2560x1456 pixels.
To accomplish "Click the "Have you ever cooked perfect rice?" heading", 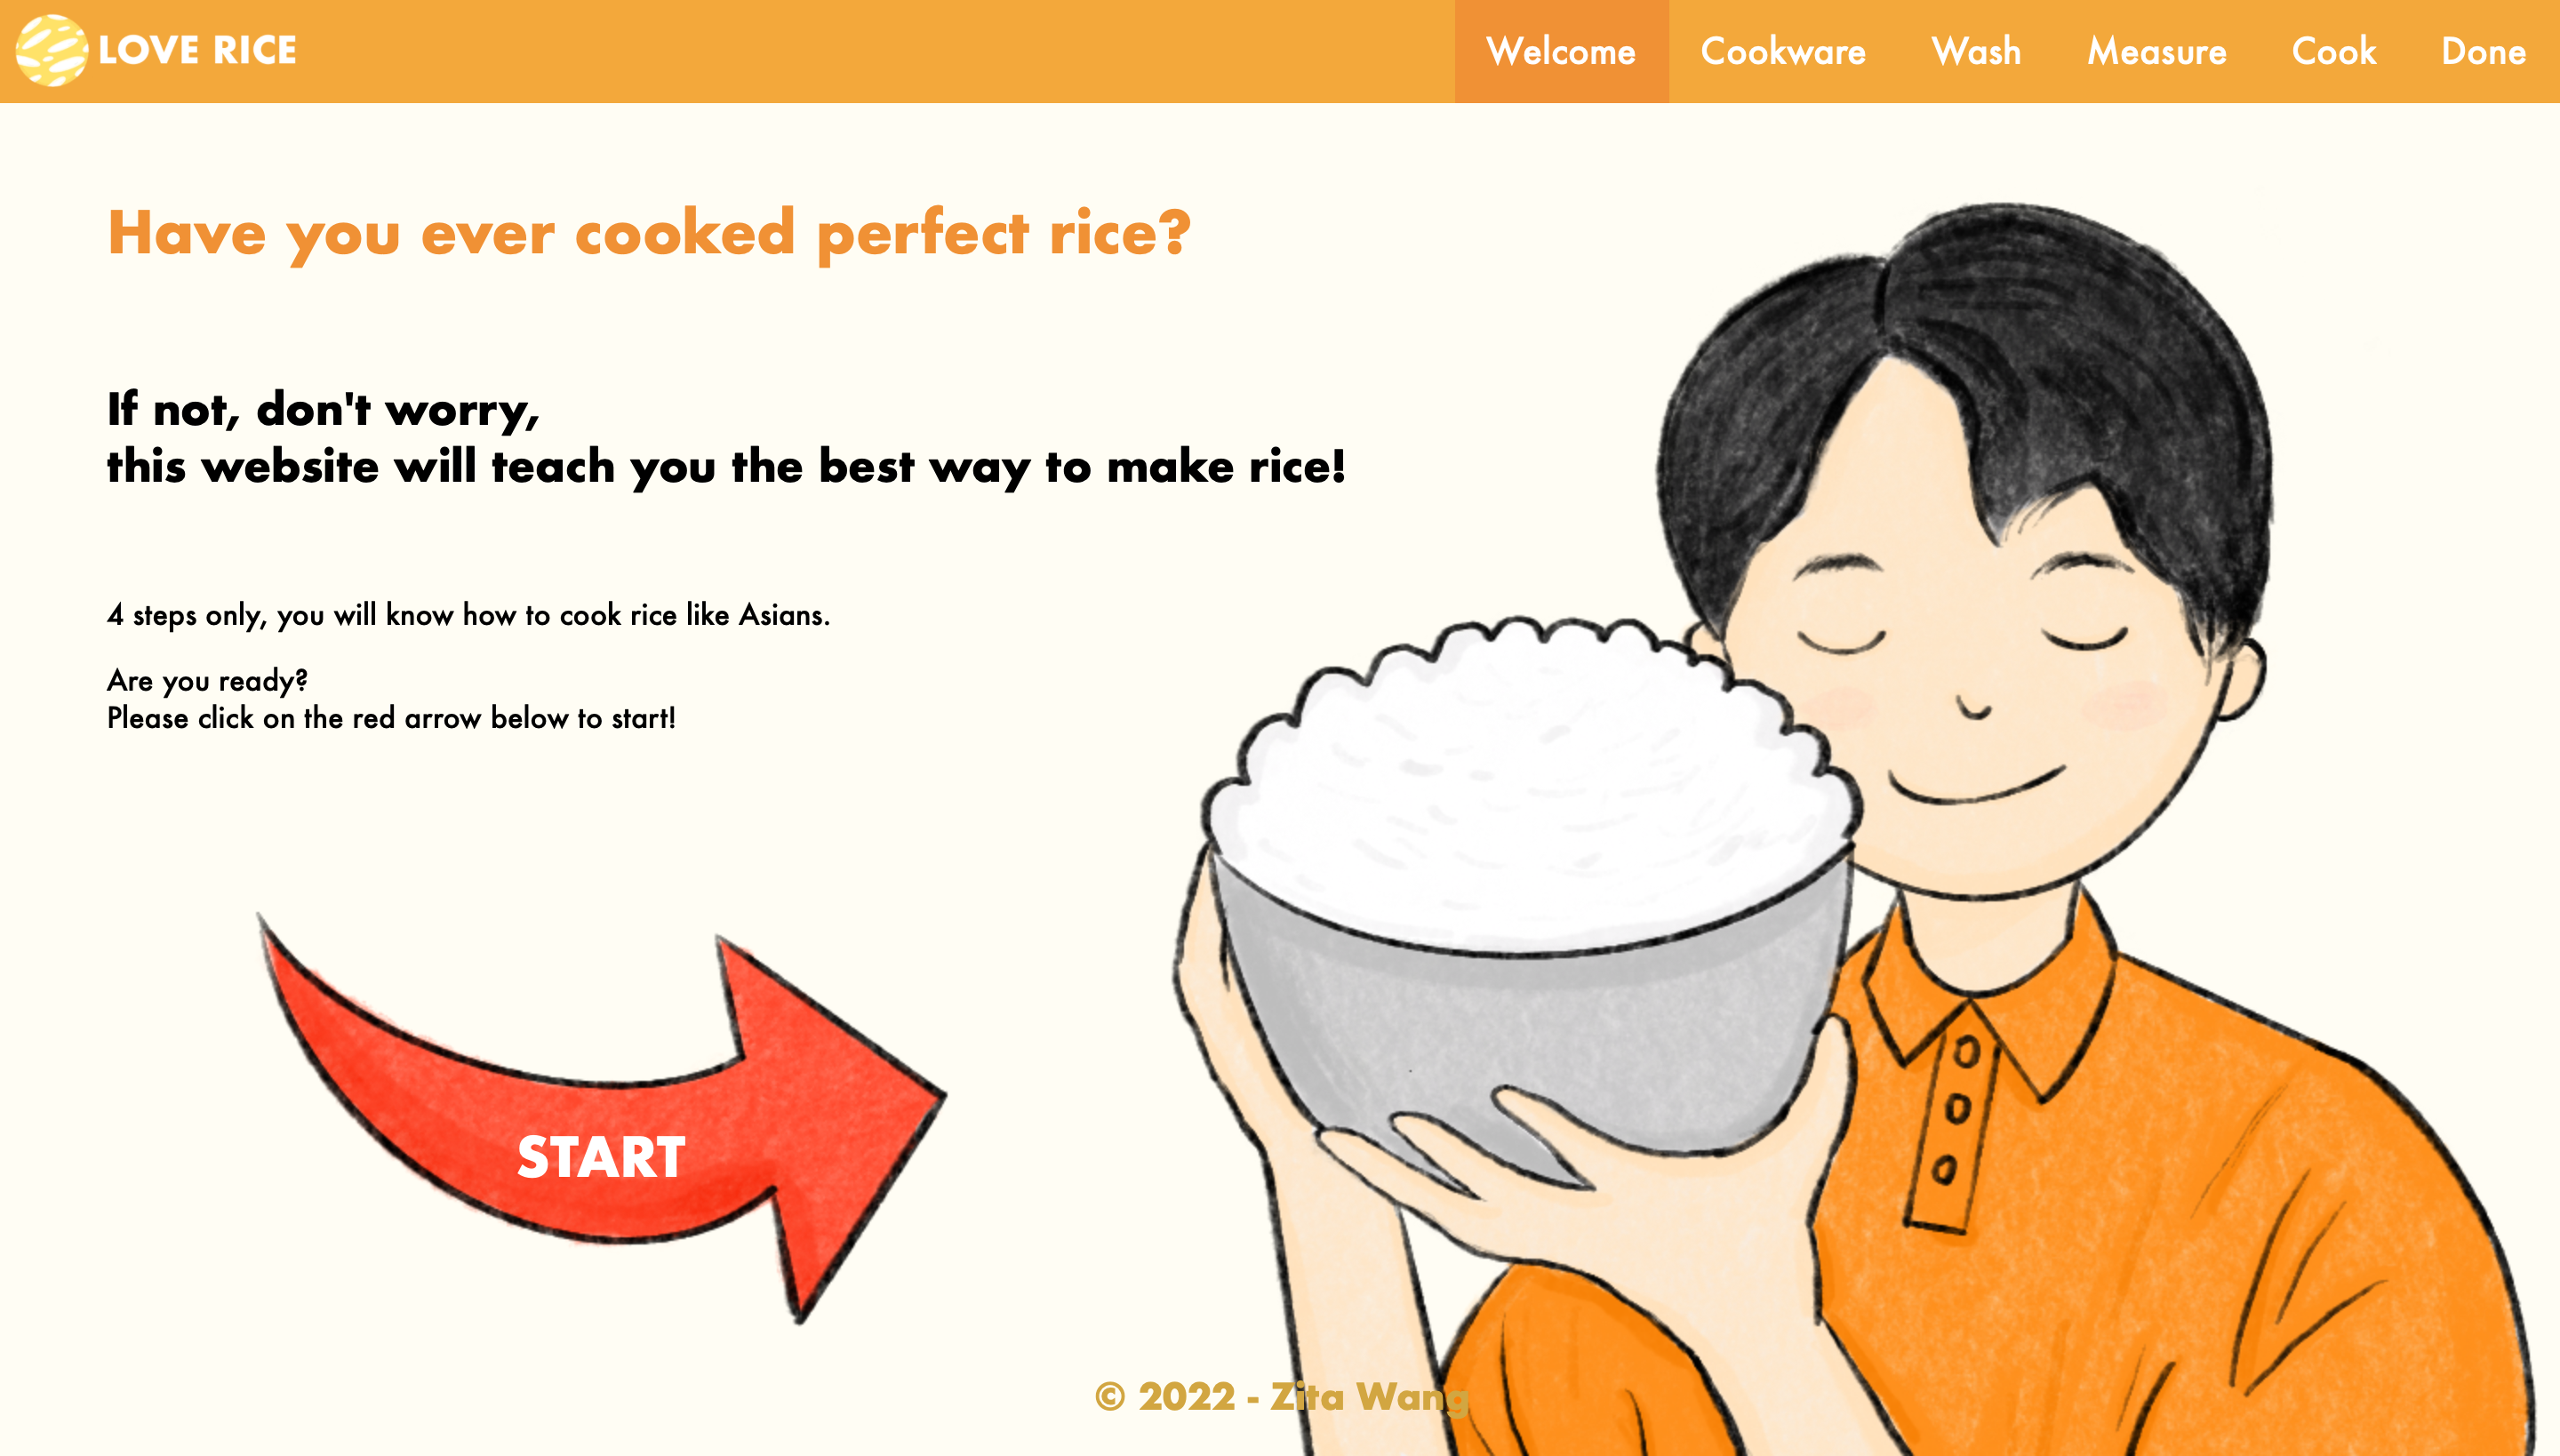I will [x=649, y=235].
